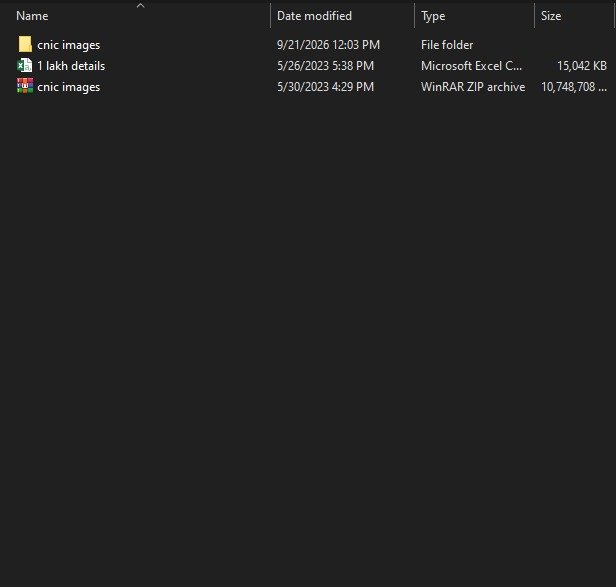This screenshot has width=616, height=587.
Task: Click the 'Microsoft Excel C...' type cell
Action: coord(471,66)
